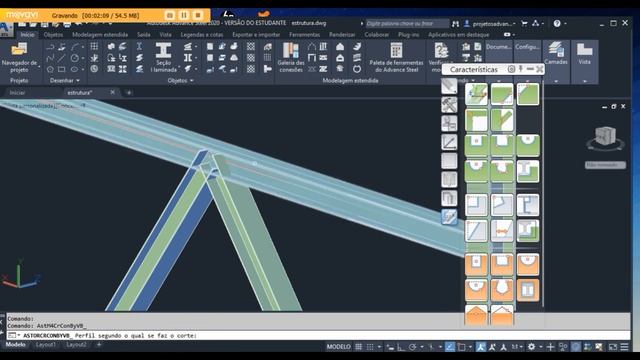Toggle snap mode in status bar
The height and width of the screenshot is (360, 640).
coord(370,347)
